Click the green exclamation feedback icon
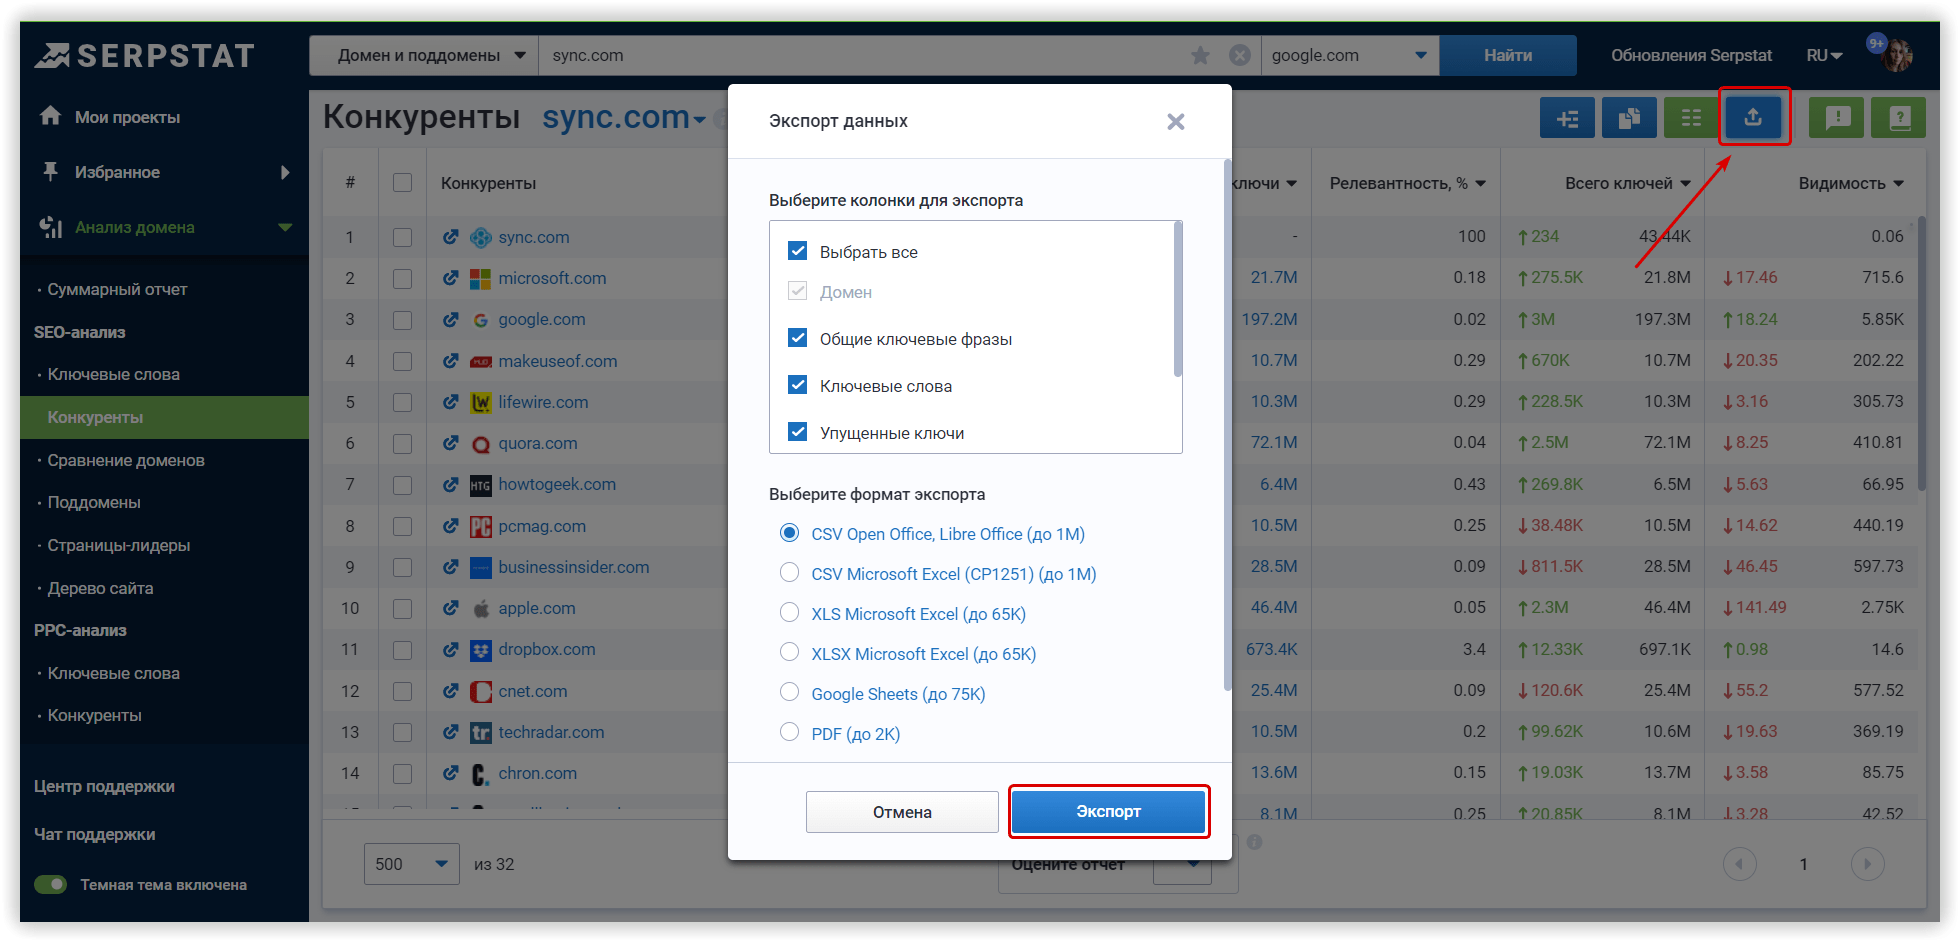The image size is (1960, 942). tap(1837, 118)
